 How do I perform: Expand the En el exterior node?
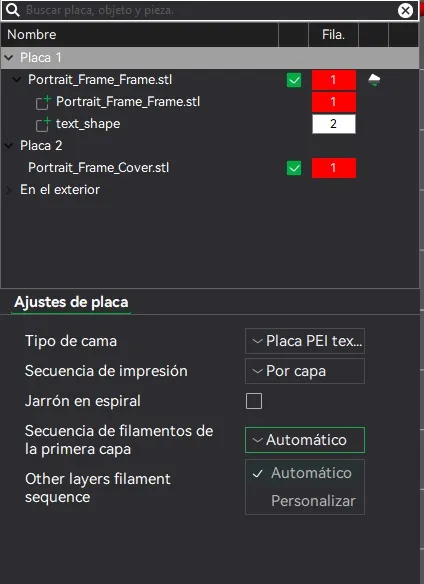click(9, 190)
